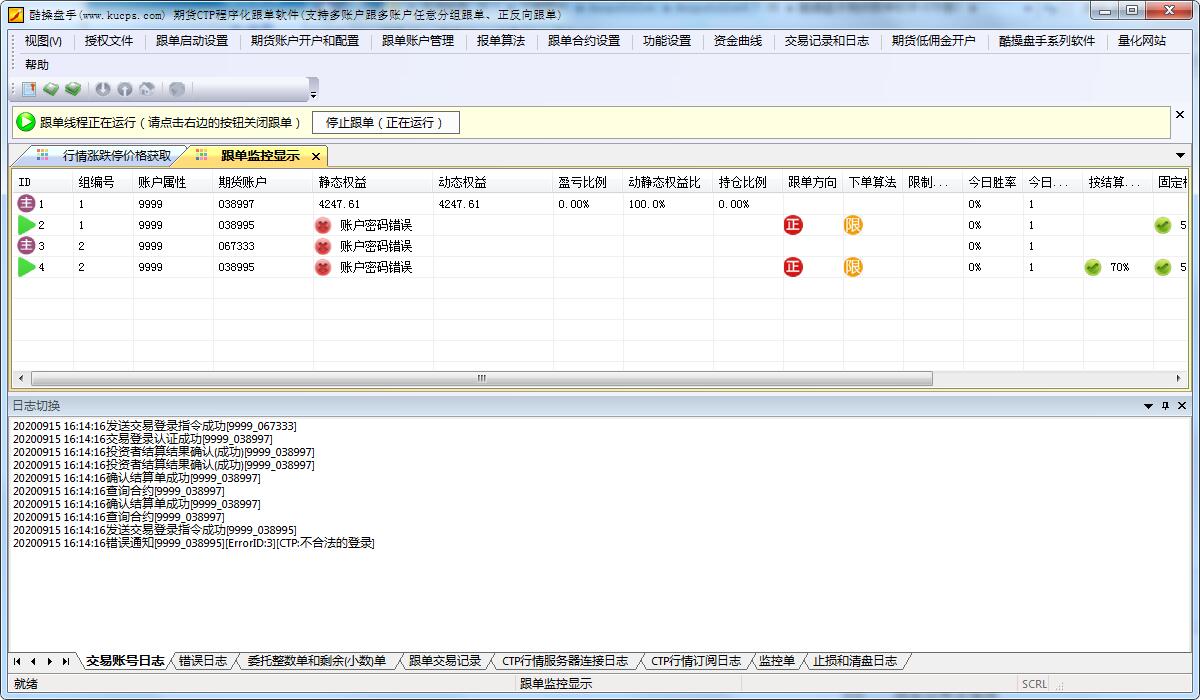Open the document tab list dropdown arrow
This screenshot has width=1200, height=700.
point(1180,155)
